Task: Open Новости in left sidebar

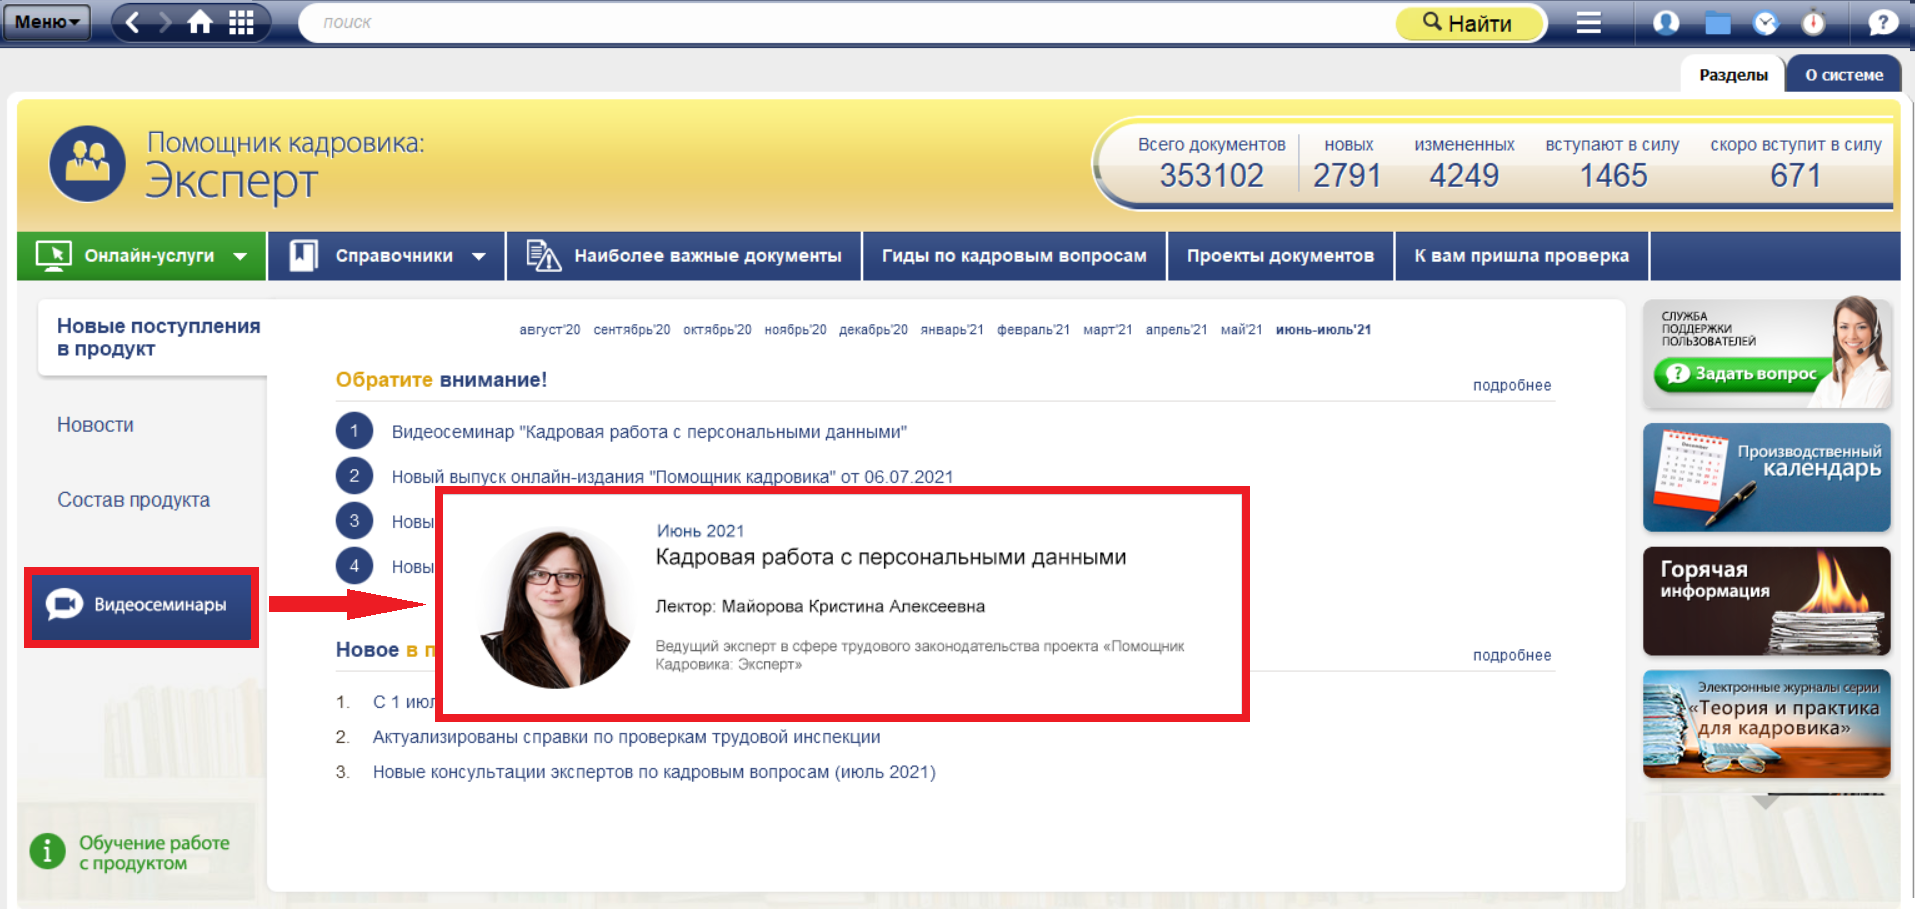Action: click(95, 425)
